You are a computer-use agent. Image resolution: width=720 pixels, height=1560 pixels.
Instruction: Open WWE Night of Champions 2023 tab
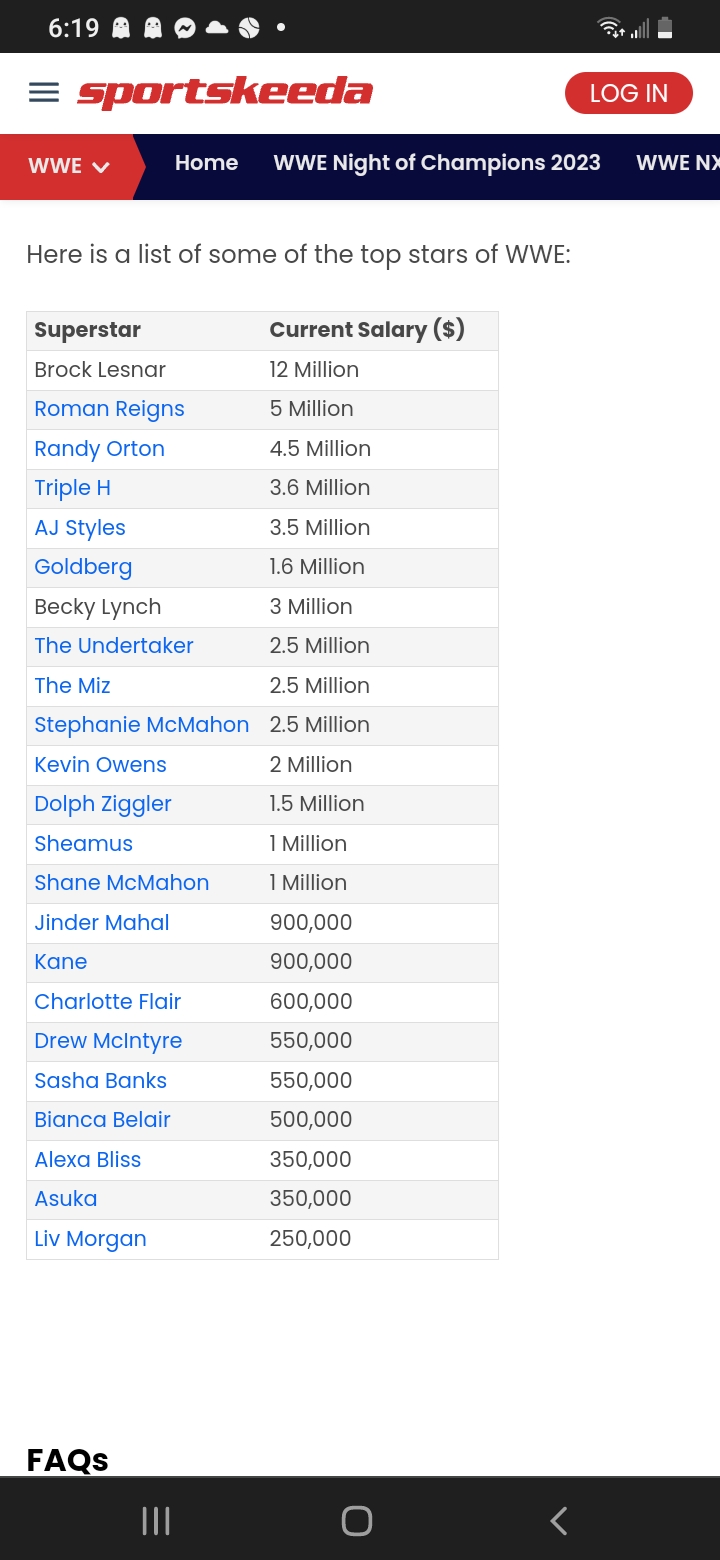[437, 163]
